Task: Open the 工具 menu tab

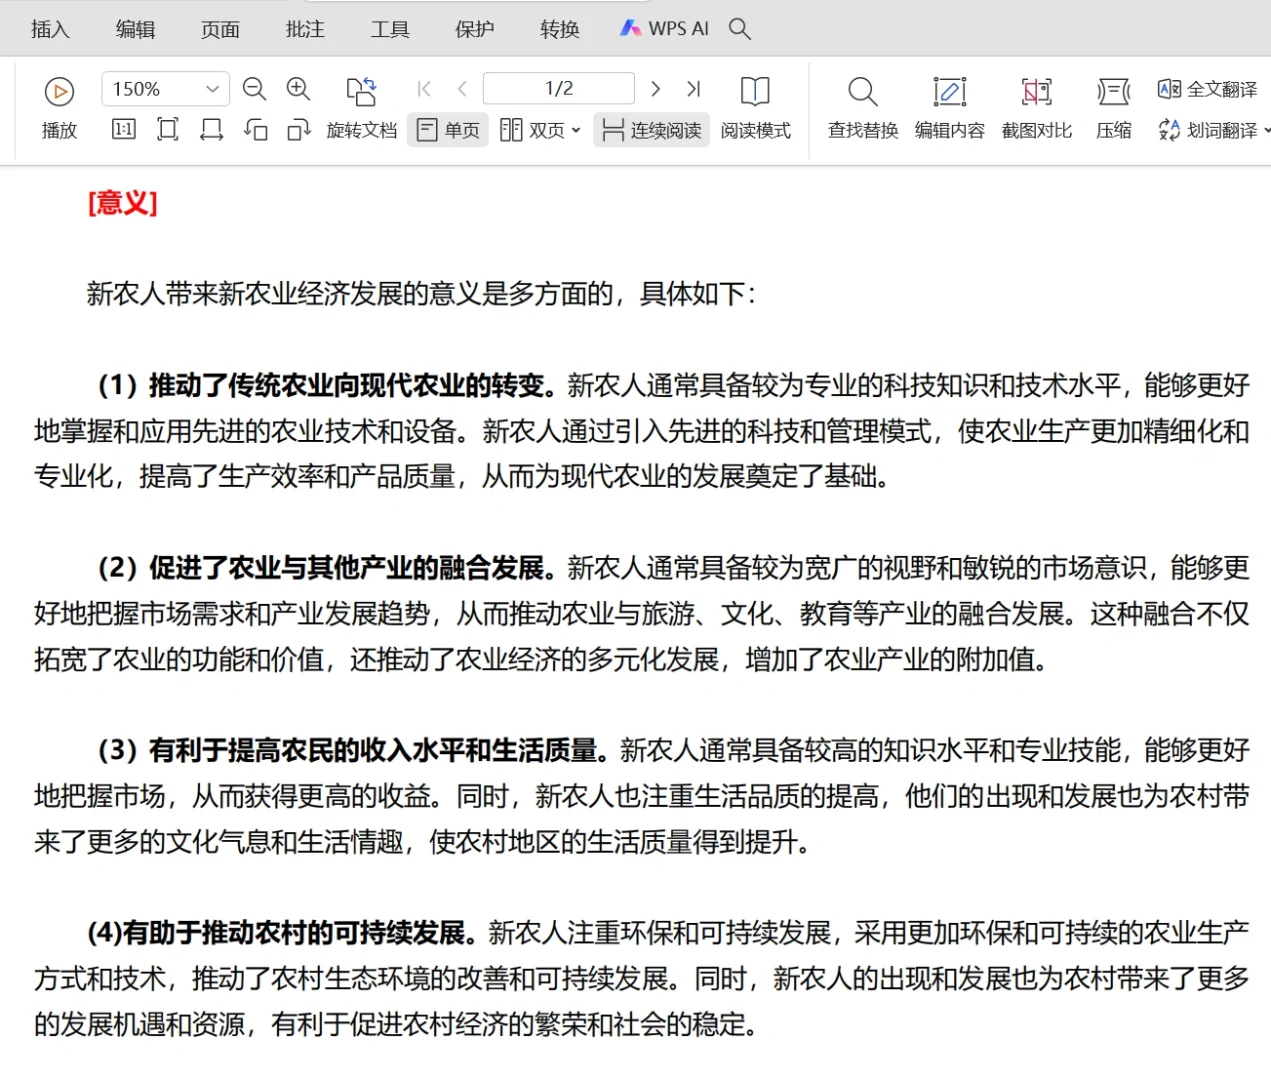Action: [x=390, y=29]
